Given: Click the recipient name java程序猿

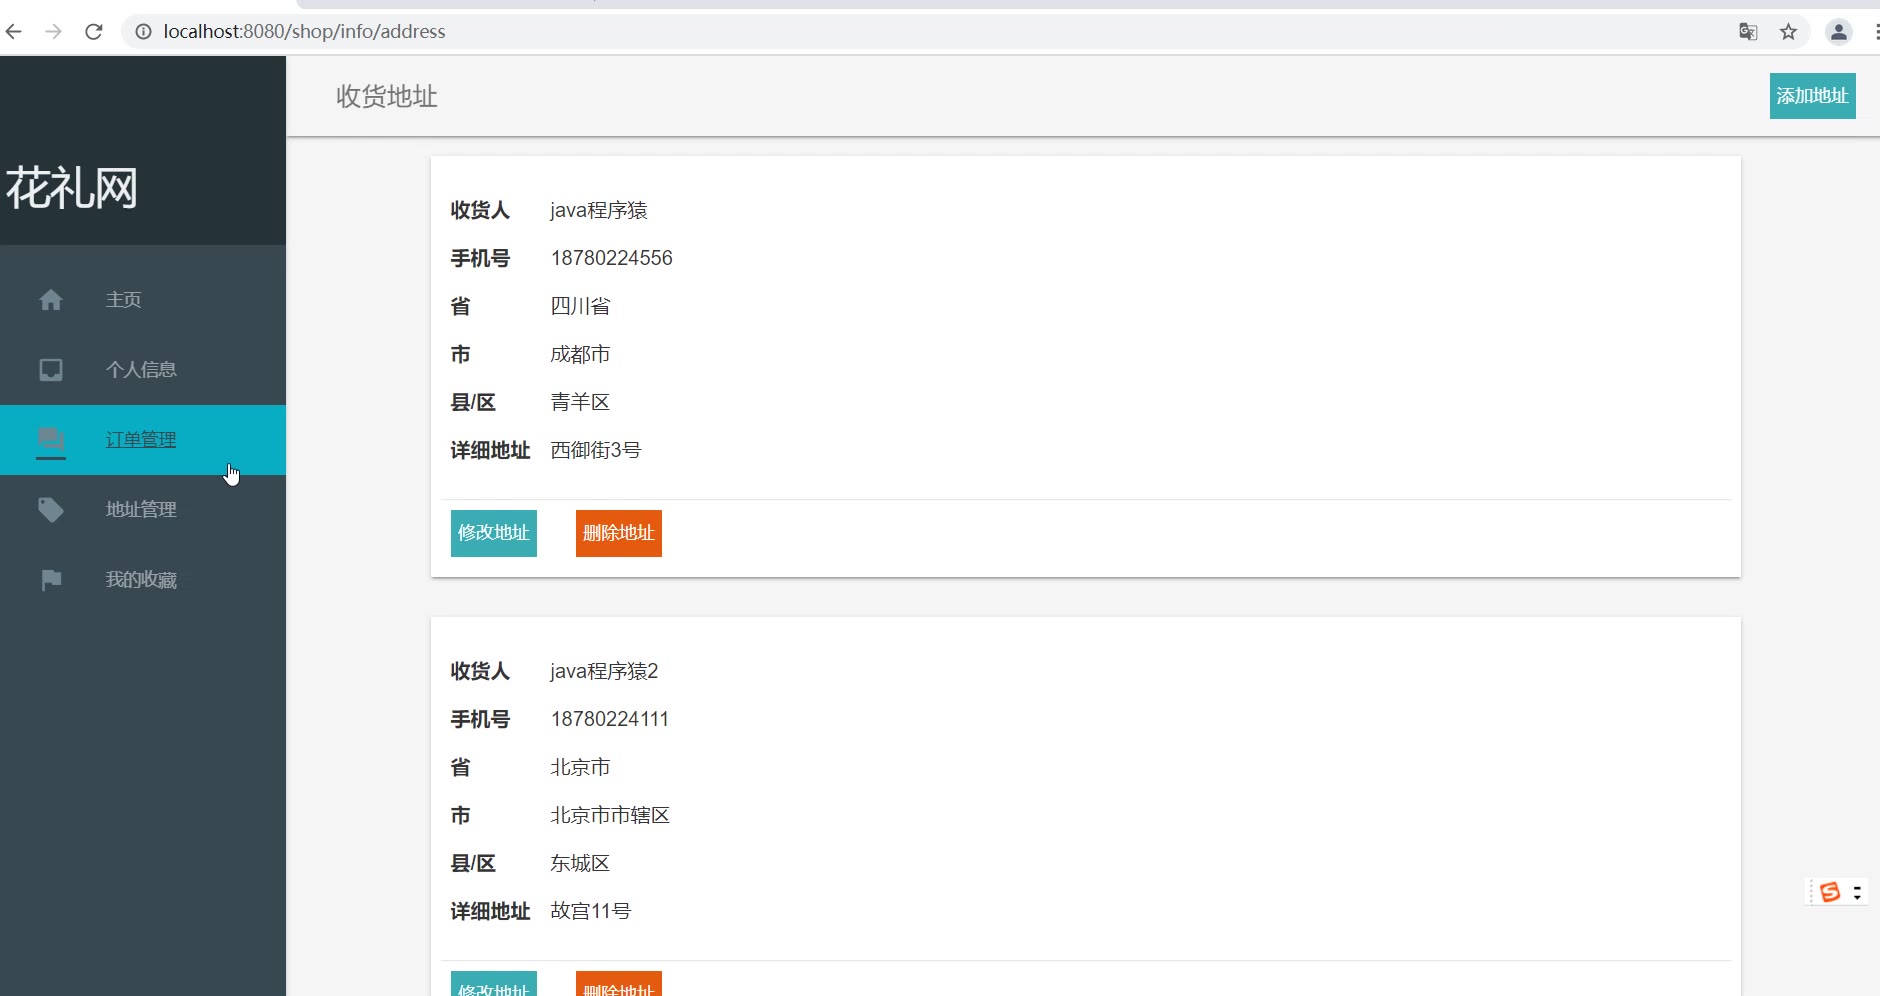Looking at the screenshot, I should pos(599,210).
